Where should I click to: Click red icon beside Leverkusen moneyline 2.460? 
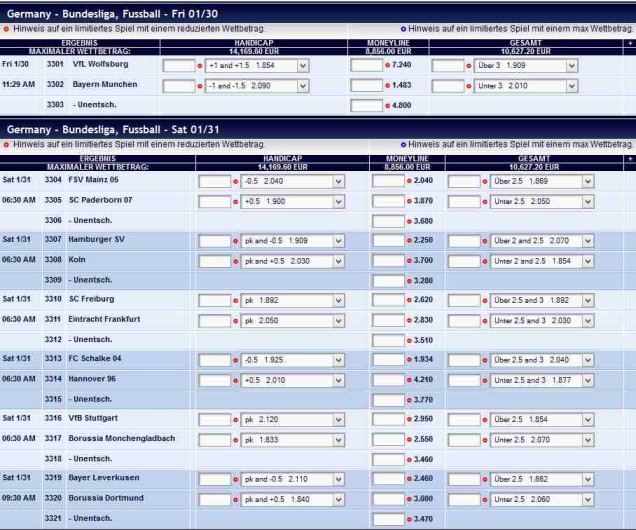point(409,479)
